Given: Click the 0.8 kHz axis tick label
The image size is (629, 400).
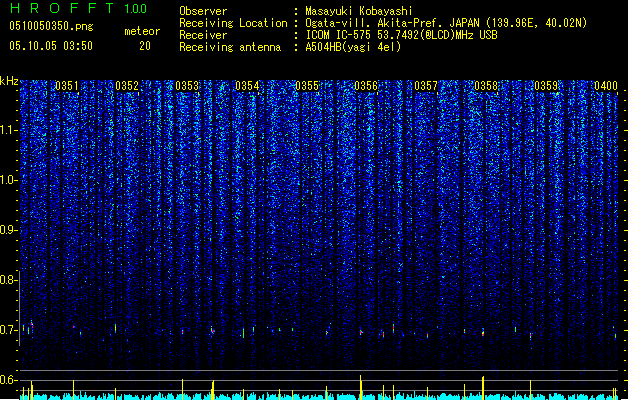Looking at the screenshot, I should (8, 280).
